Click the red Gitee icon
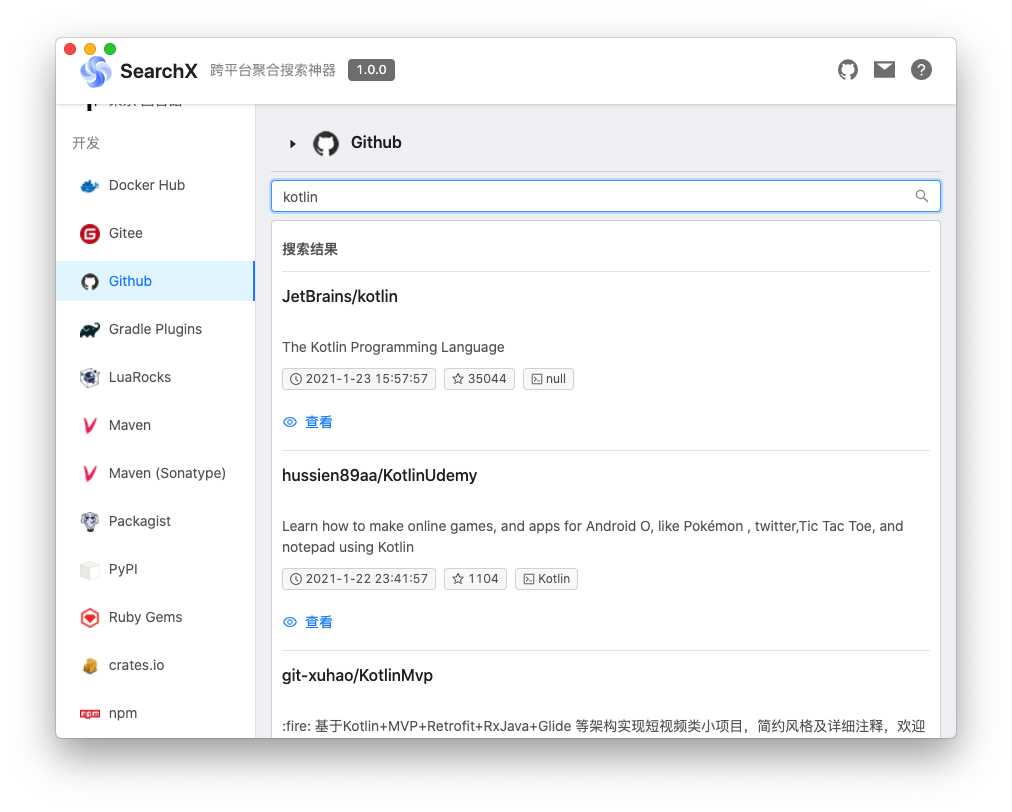Viewport: 1012px width, 812px height. click(x=90, y=234)
